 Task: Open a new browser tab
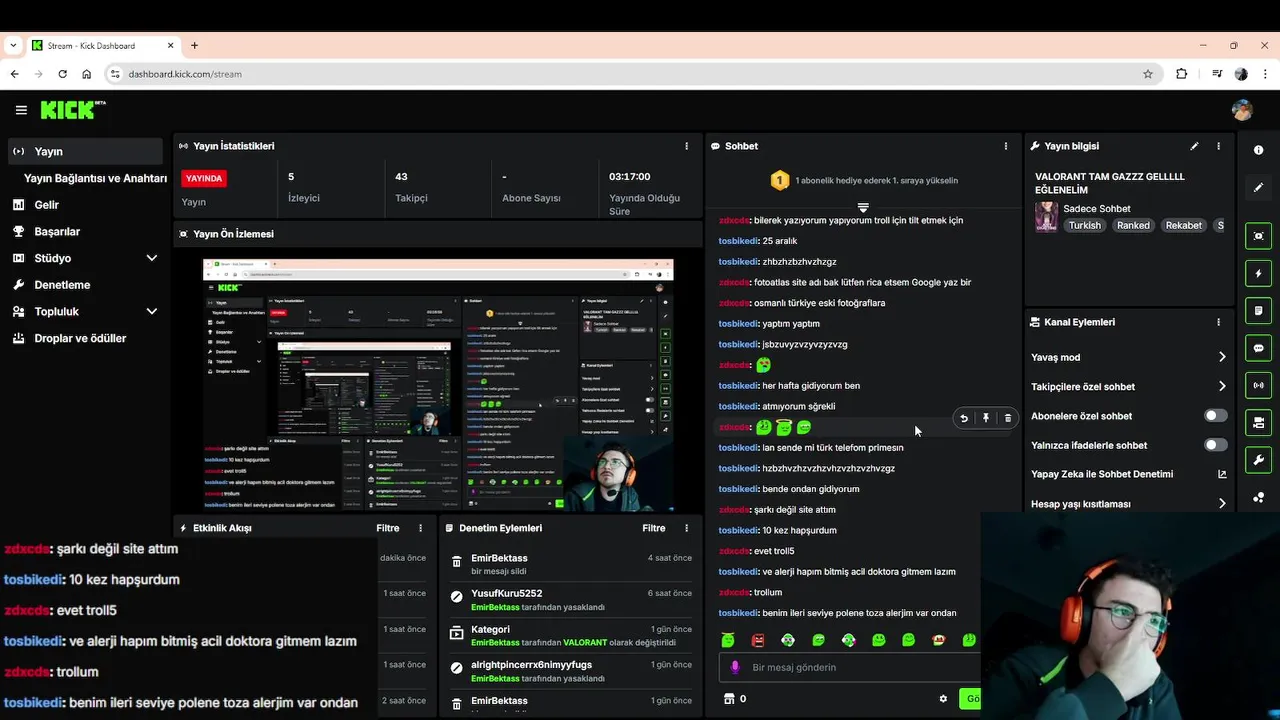click(x=194, y=45)
